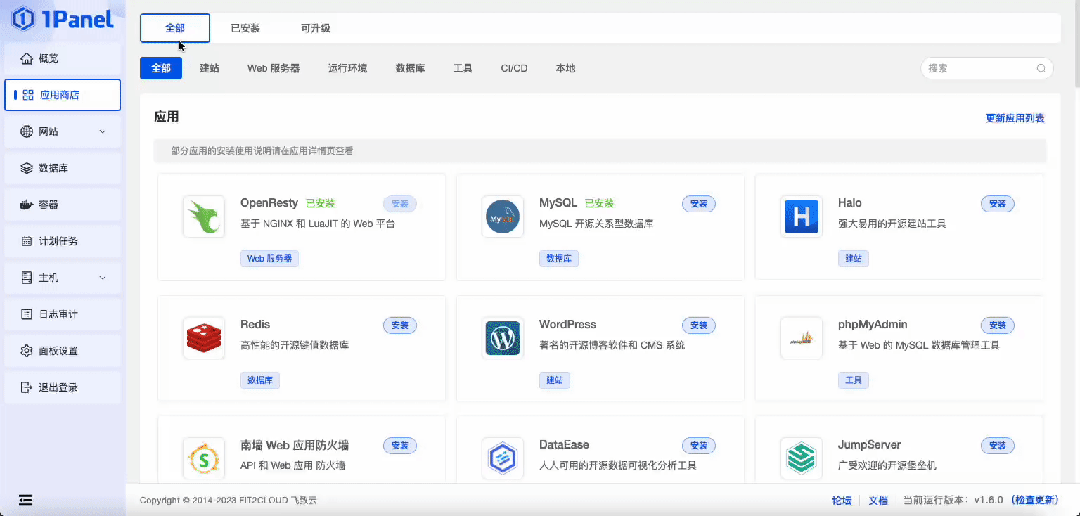Collapse the sidebar using bottom-left menu icon
The image size is (1080, 516).
[25, 500]
